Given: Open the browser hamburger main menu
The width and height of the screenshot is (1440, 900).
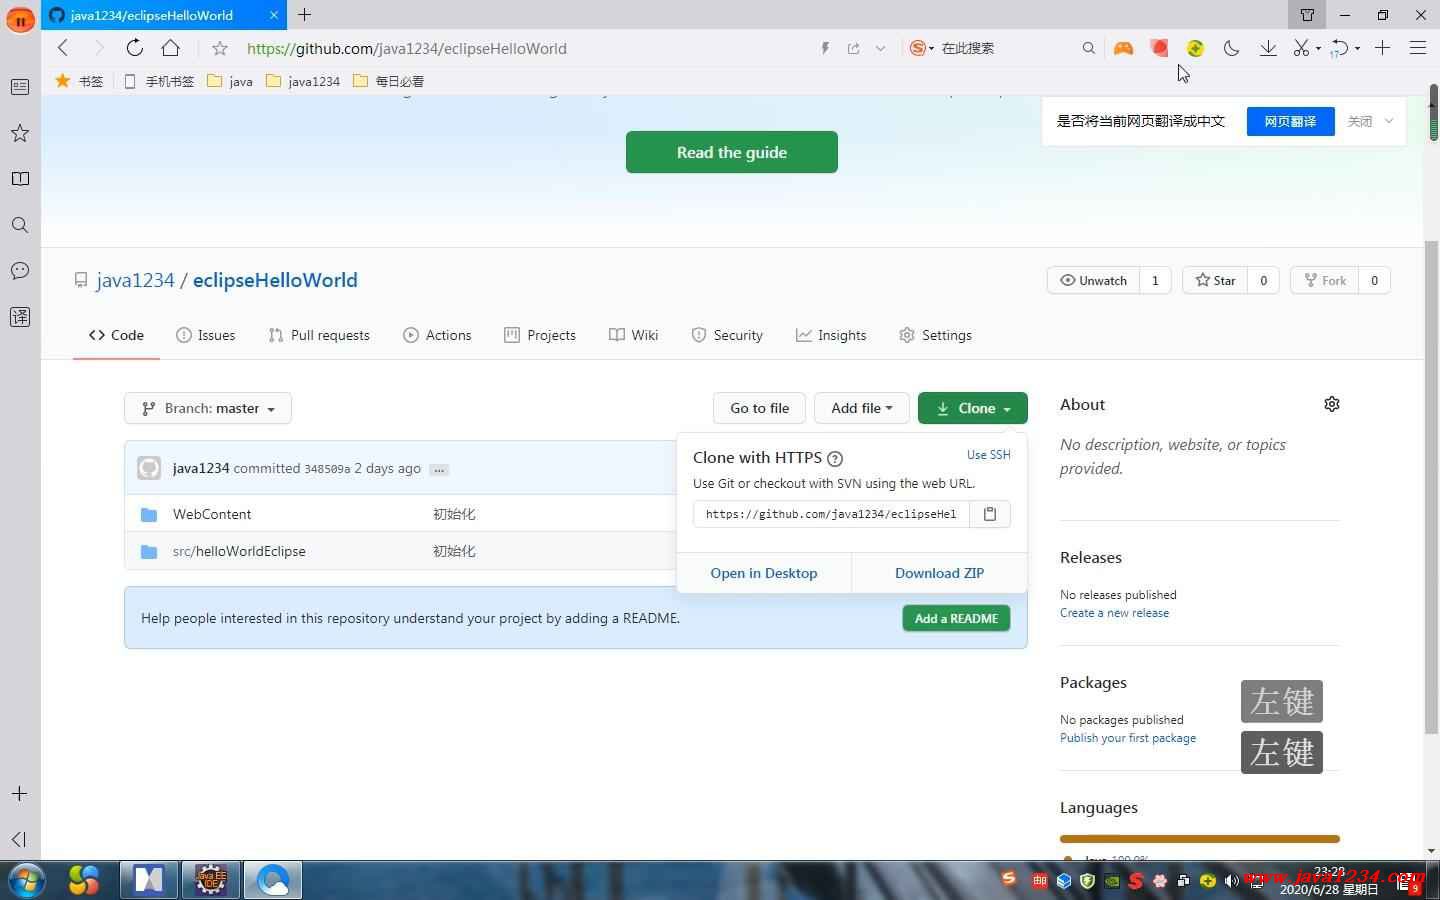Looking at the screenshot, I should coord(1418,48).
